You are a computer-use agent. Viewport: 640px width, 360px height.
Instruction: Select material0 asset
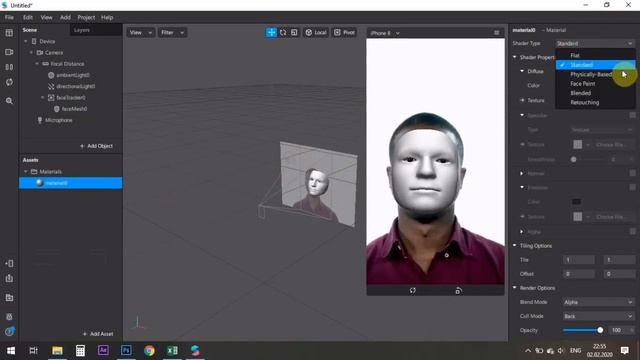(x=71, y=183)
